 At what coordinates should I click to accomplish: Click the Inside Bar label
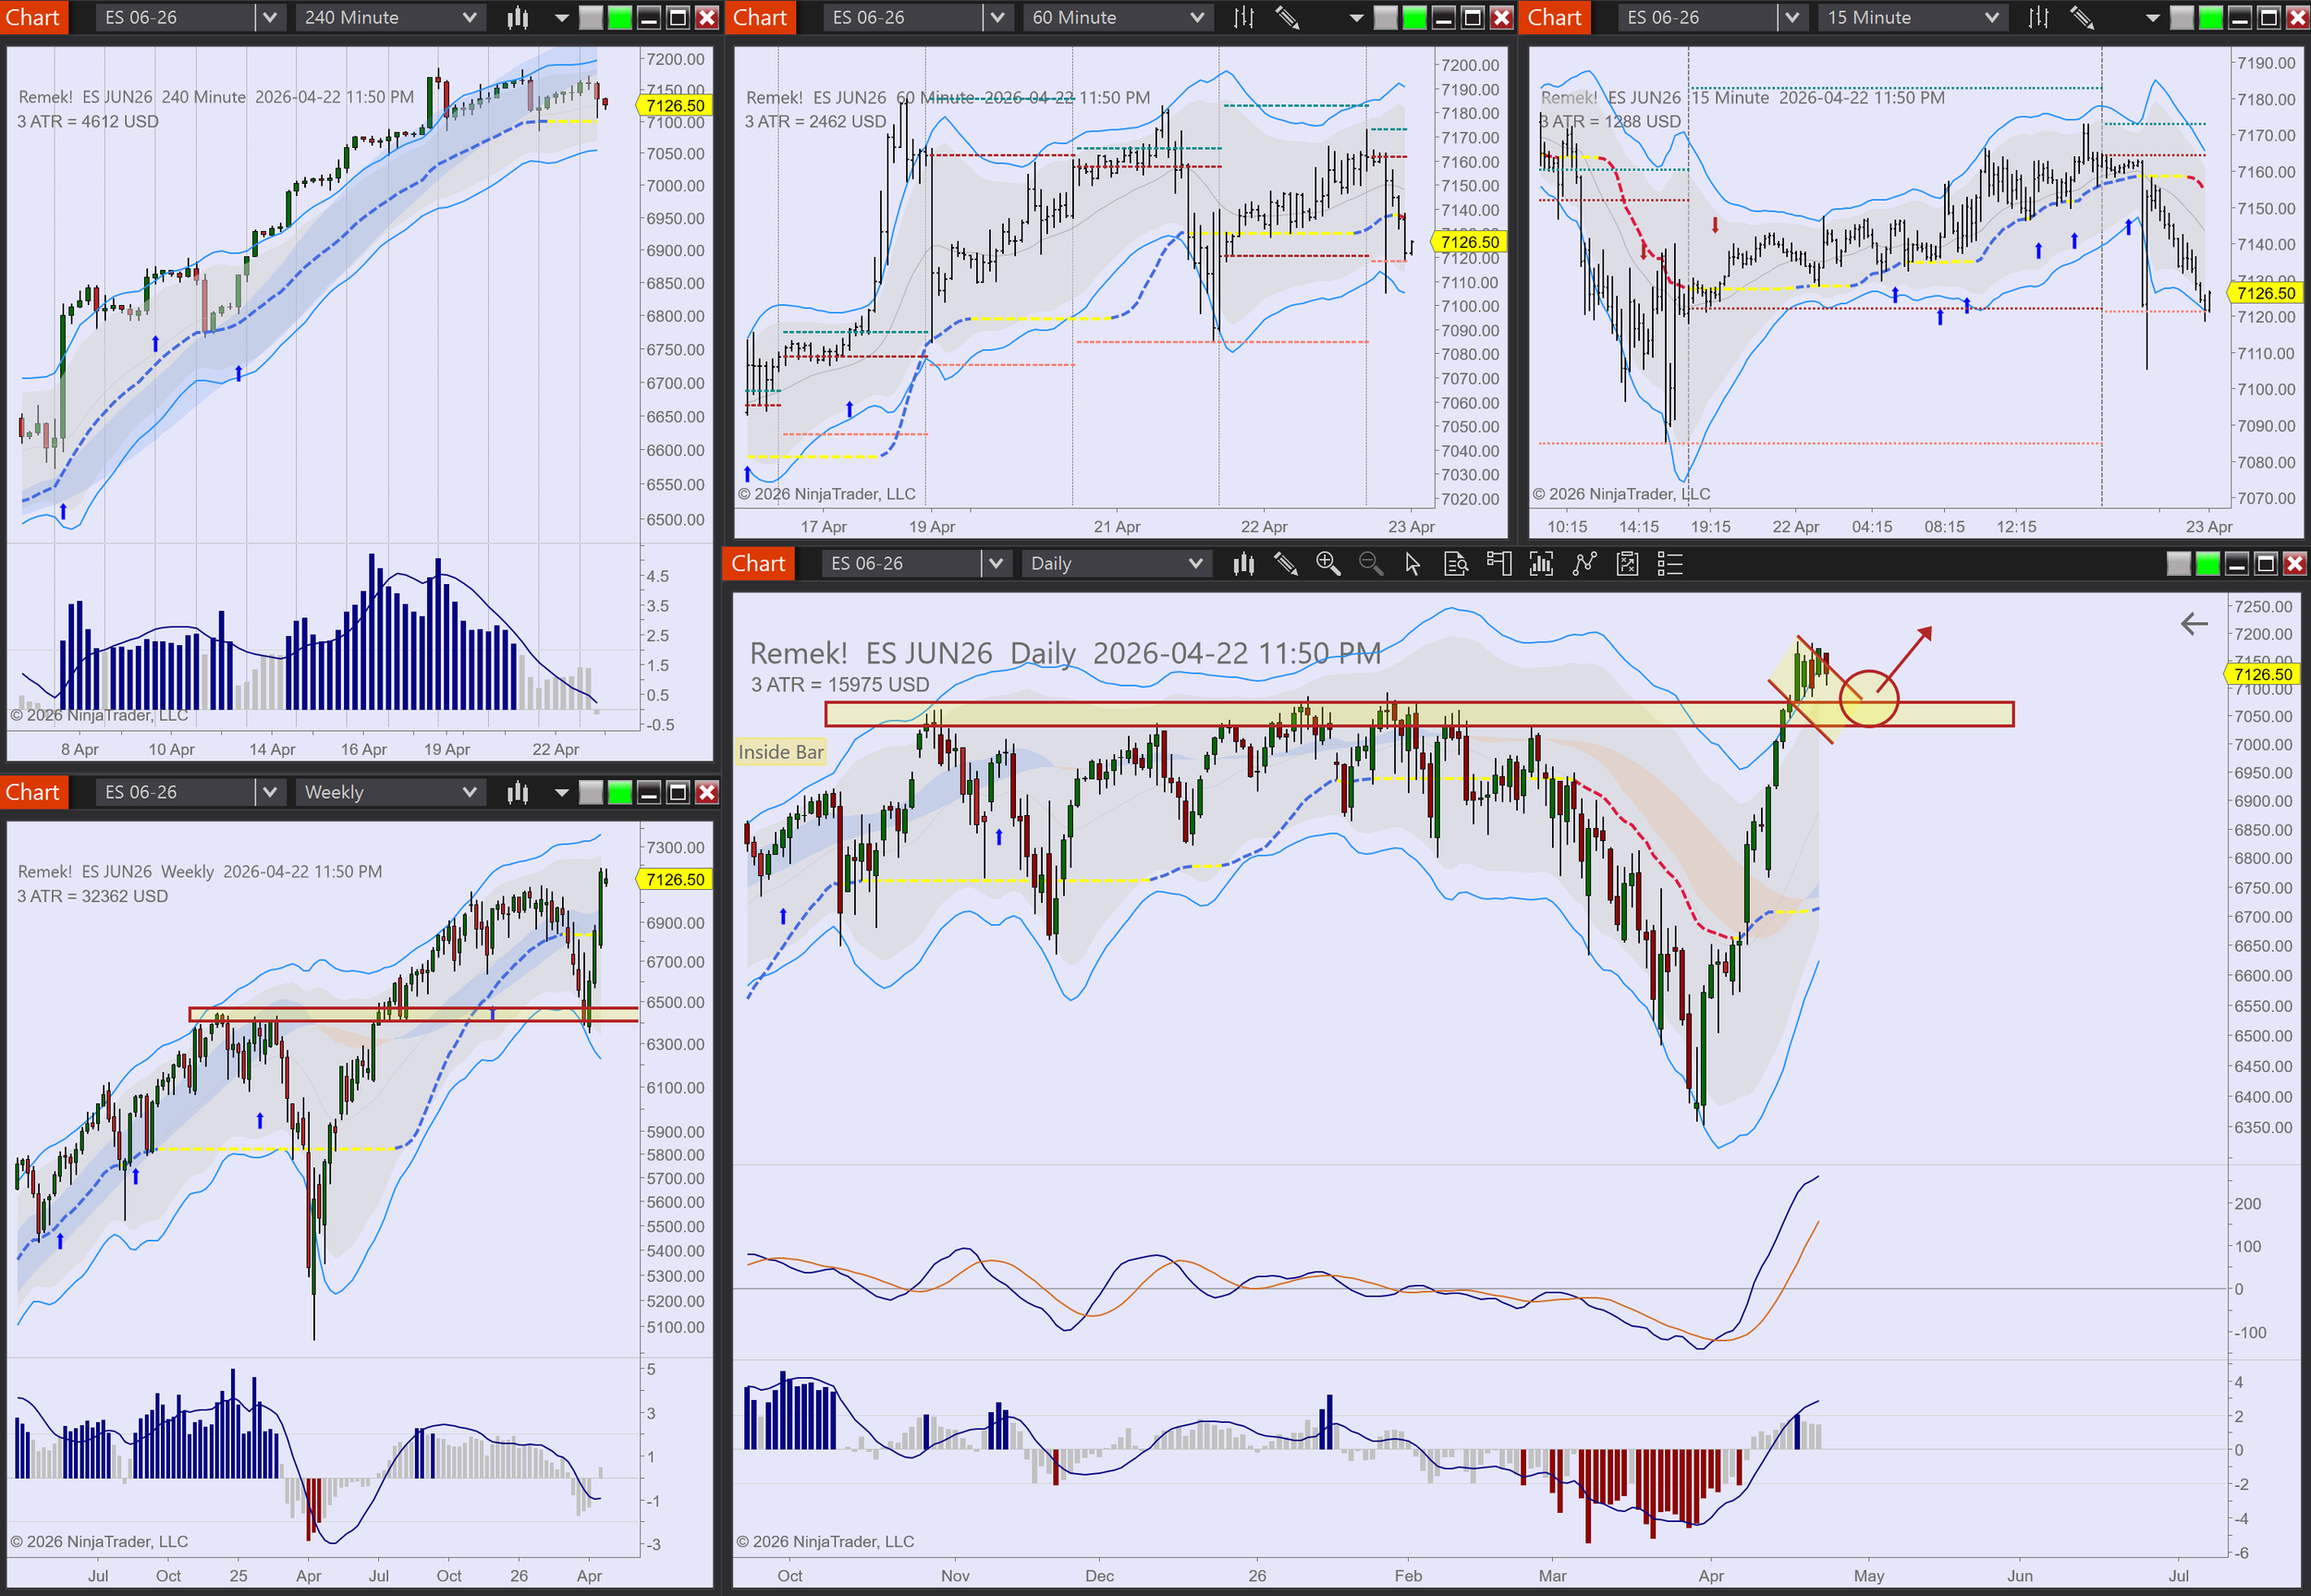pos(780,752)
